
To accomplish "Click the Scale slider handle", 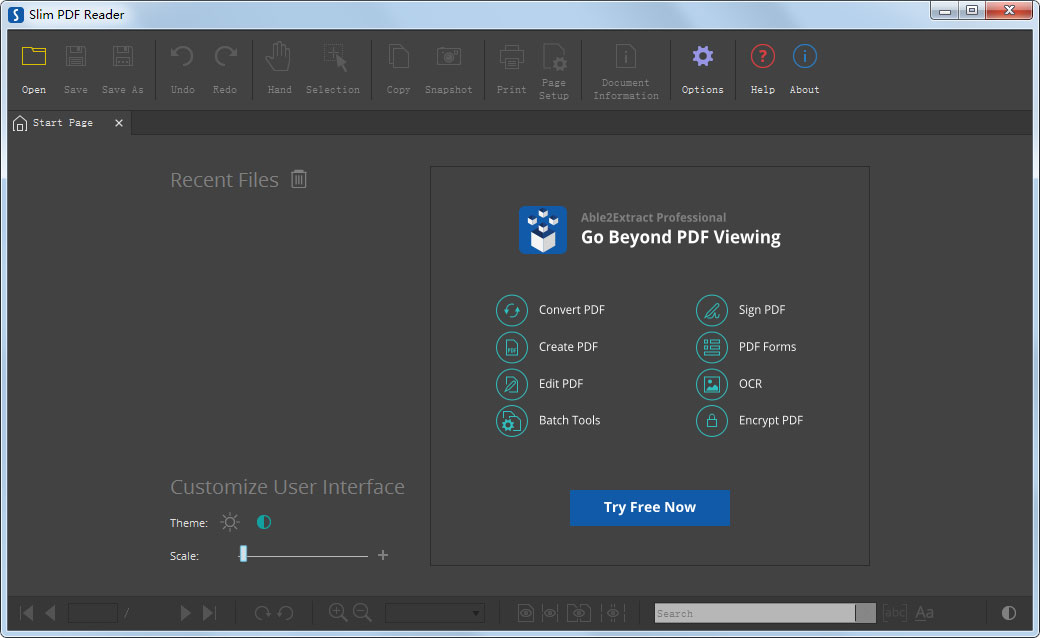I will [x=243, y=555].
